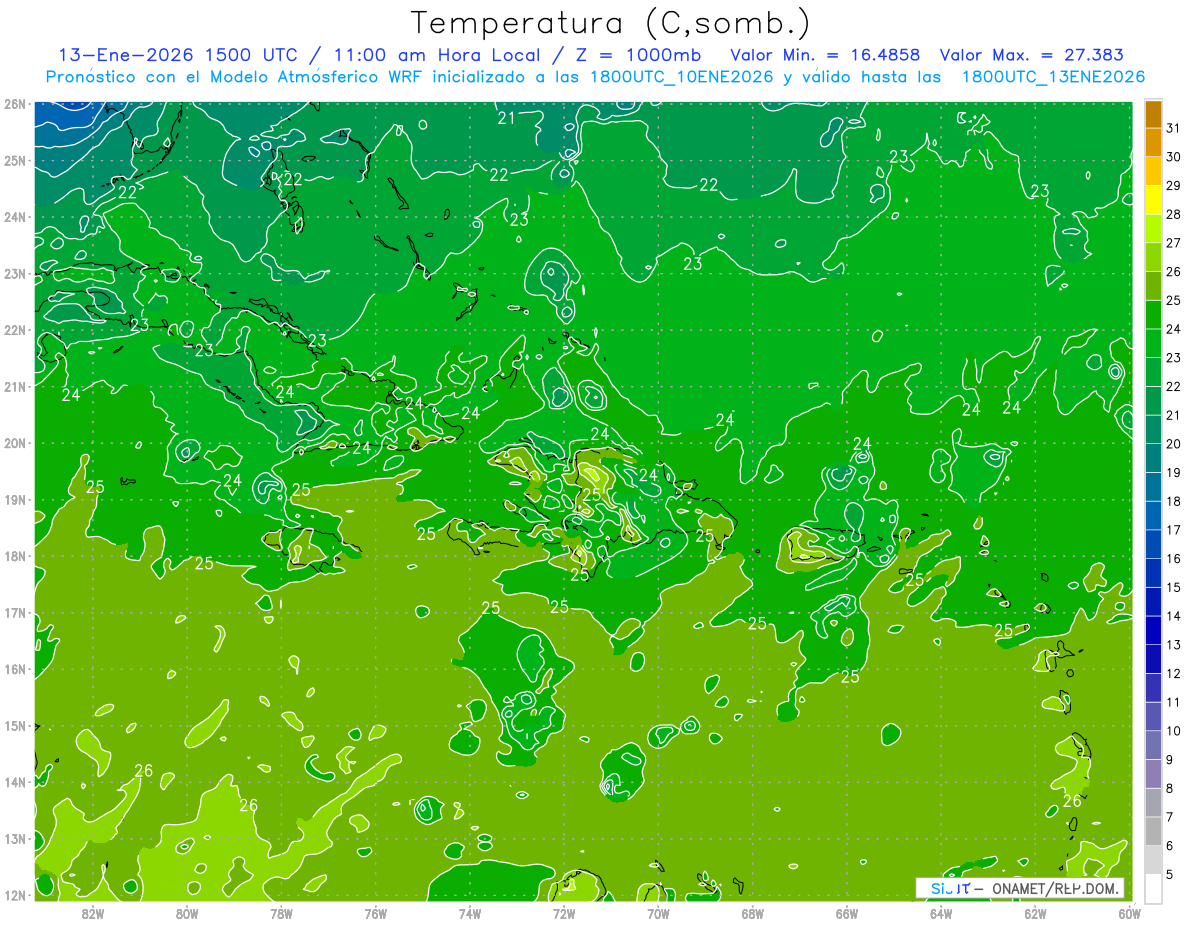This screenshot has height=927, width=1200.
Task: Click the '74W' longitude label
Action: [470, 913]
